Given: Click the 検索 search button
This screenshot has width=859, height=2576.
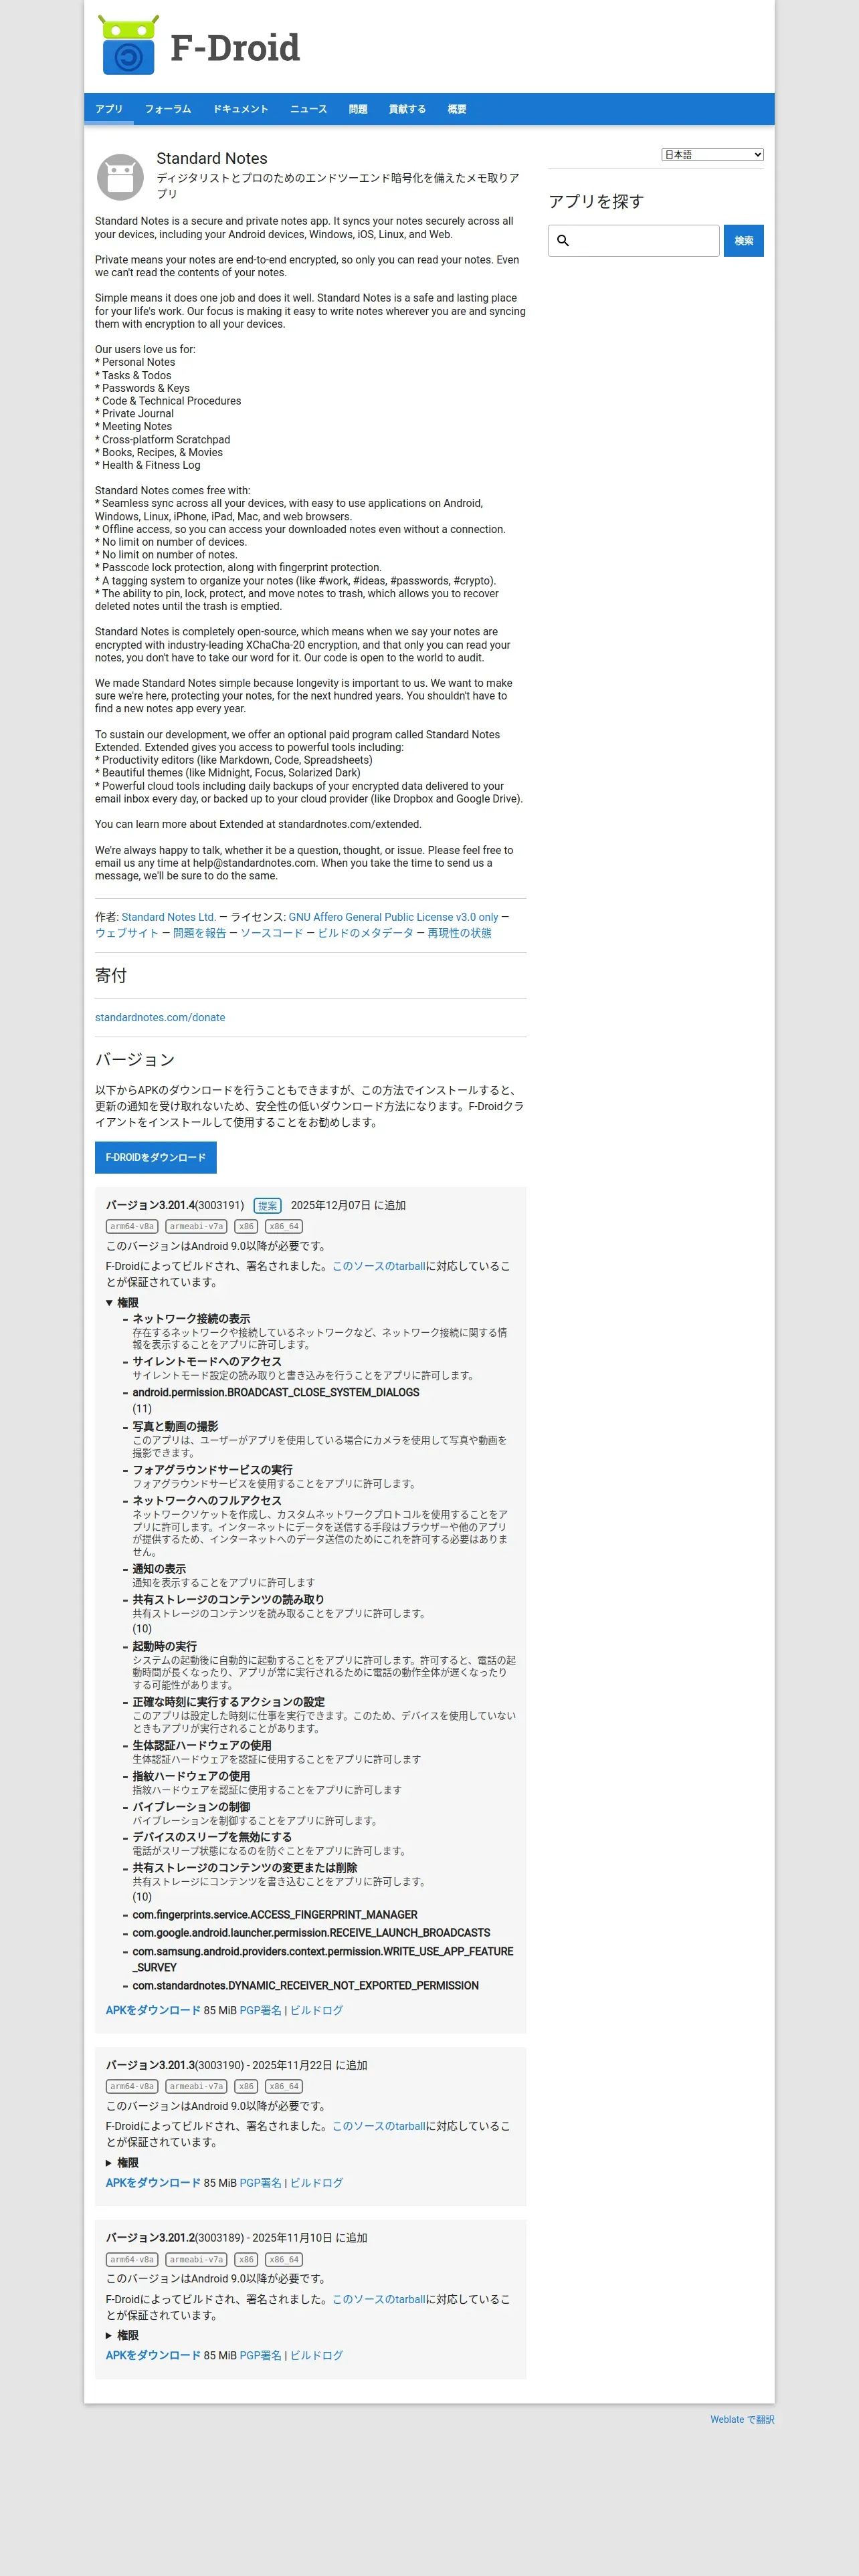Looking at the screenshot, I should coord(744,241).
